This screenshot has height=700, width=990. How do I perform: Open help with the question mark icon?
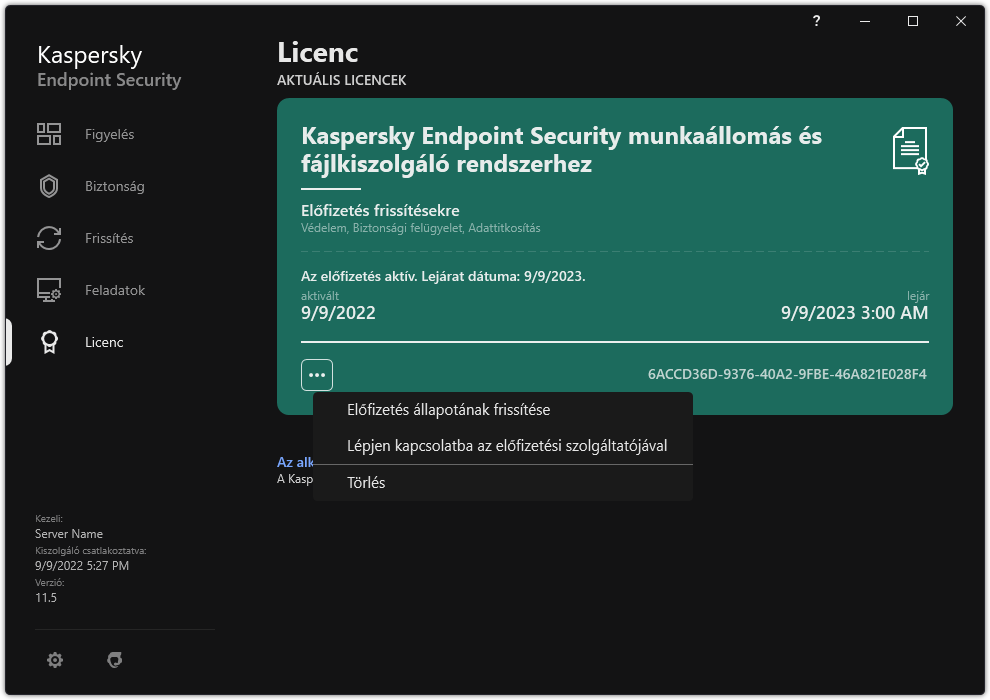click(815, 21)
